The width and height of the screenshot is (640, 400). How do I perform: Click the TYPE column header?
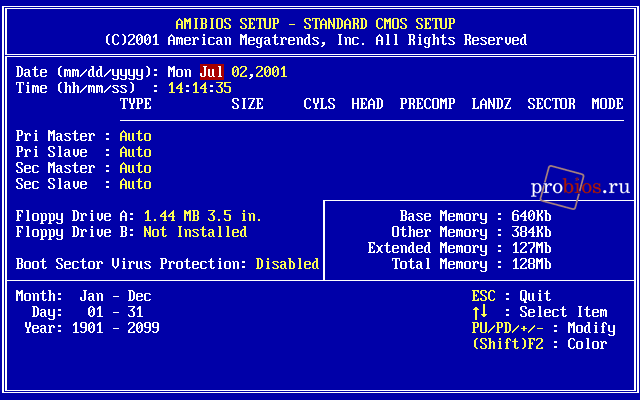pyautogui.click(x=136, y=104)
